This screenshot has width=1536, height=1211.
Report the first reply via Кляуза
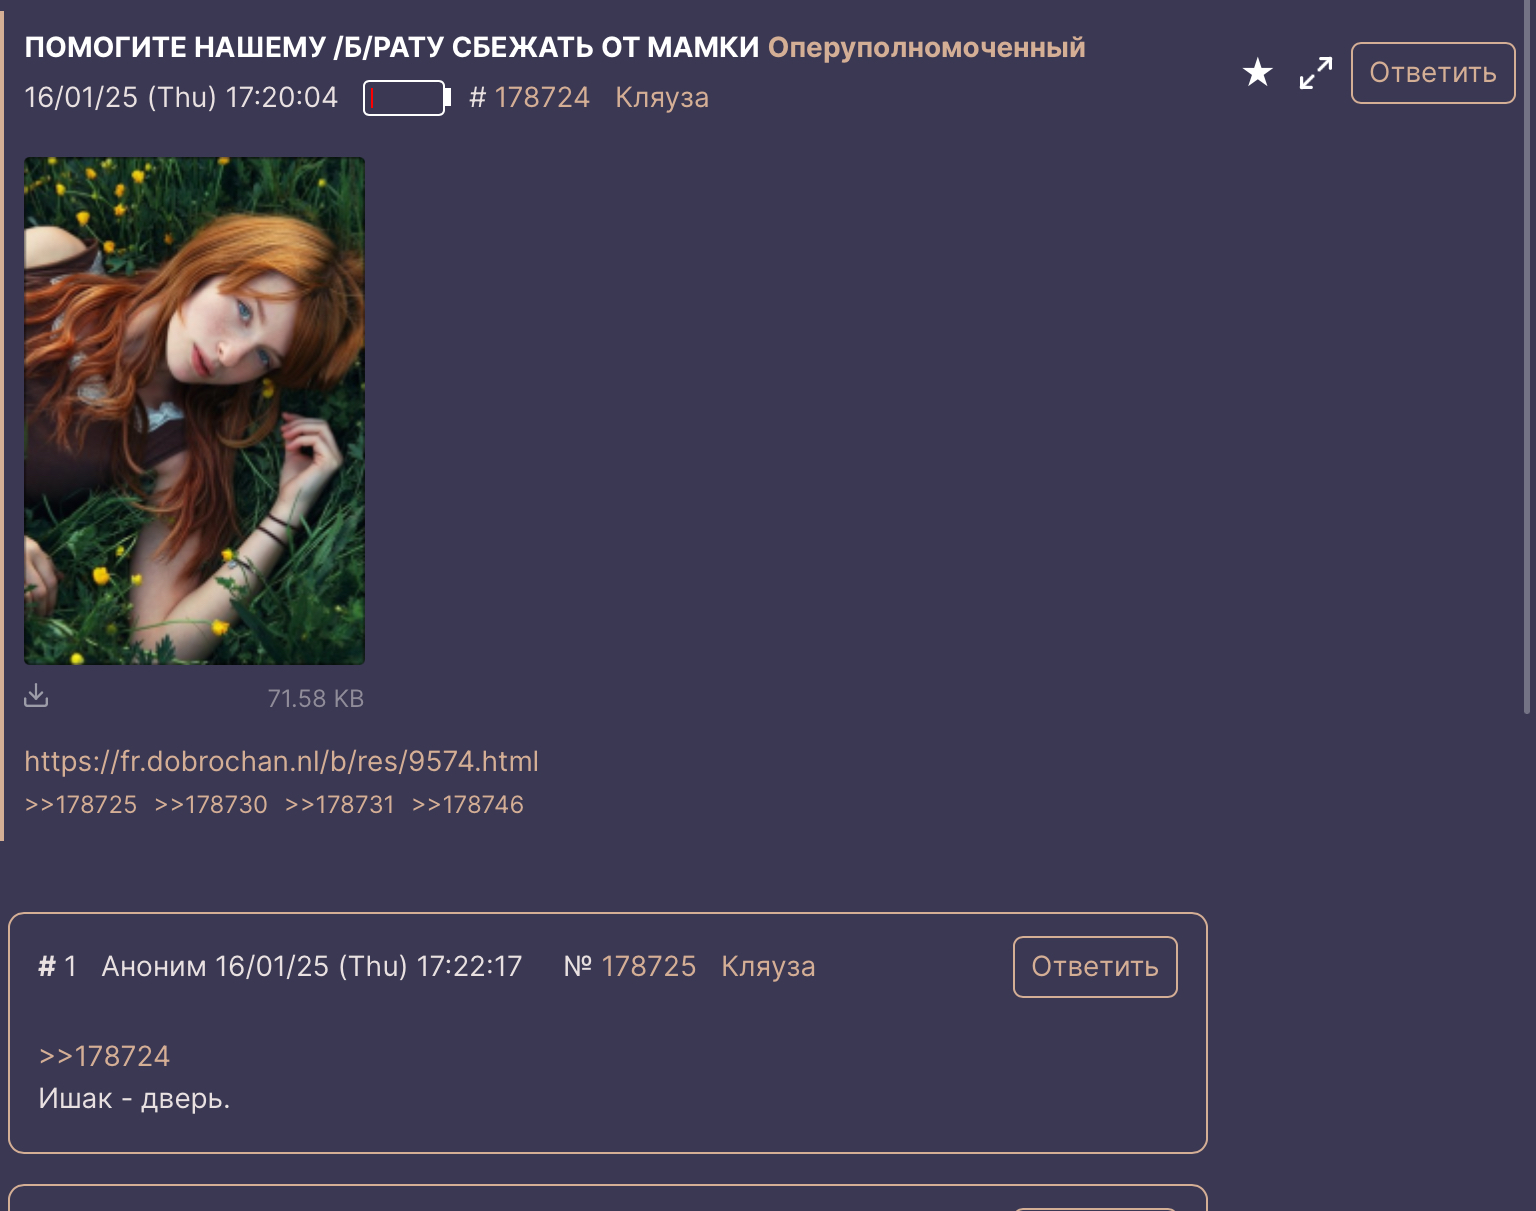768,966
